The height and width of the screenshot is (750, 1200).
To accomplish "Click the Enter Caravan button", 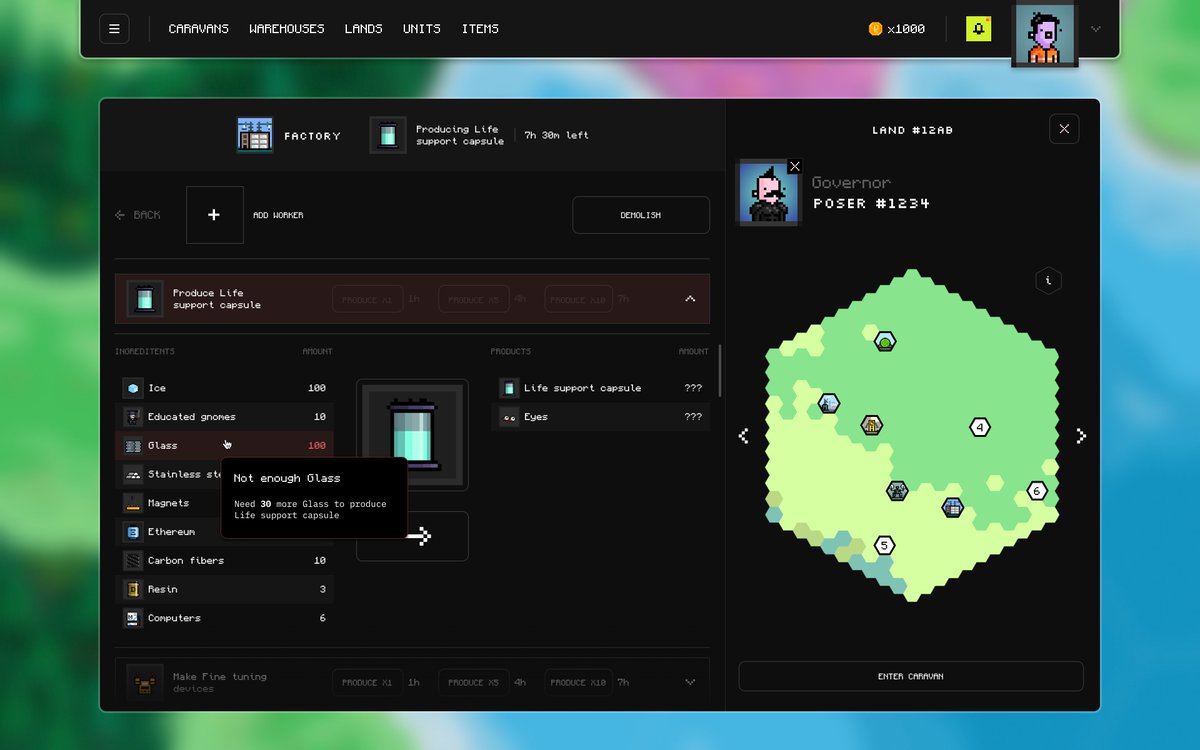I will tap(911, 676).
